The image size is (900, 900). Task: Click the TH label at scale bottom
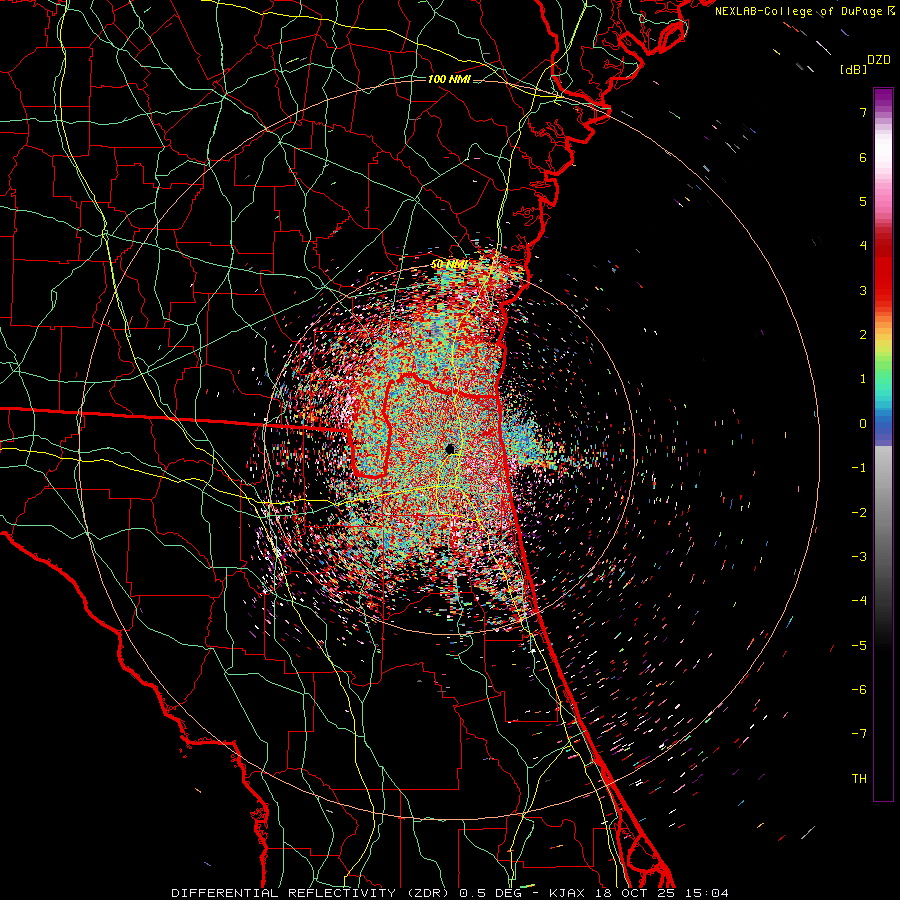pos(859,779)
